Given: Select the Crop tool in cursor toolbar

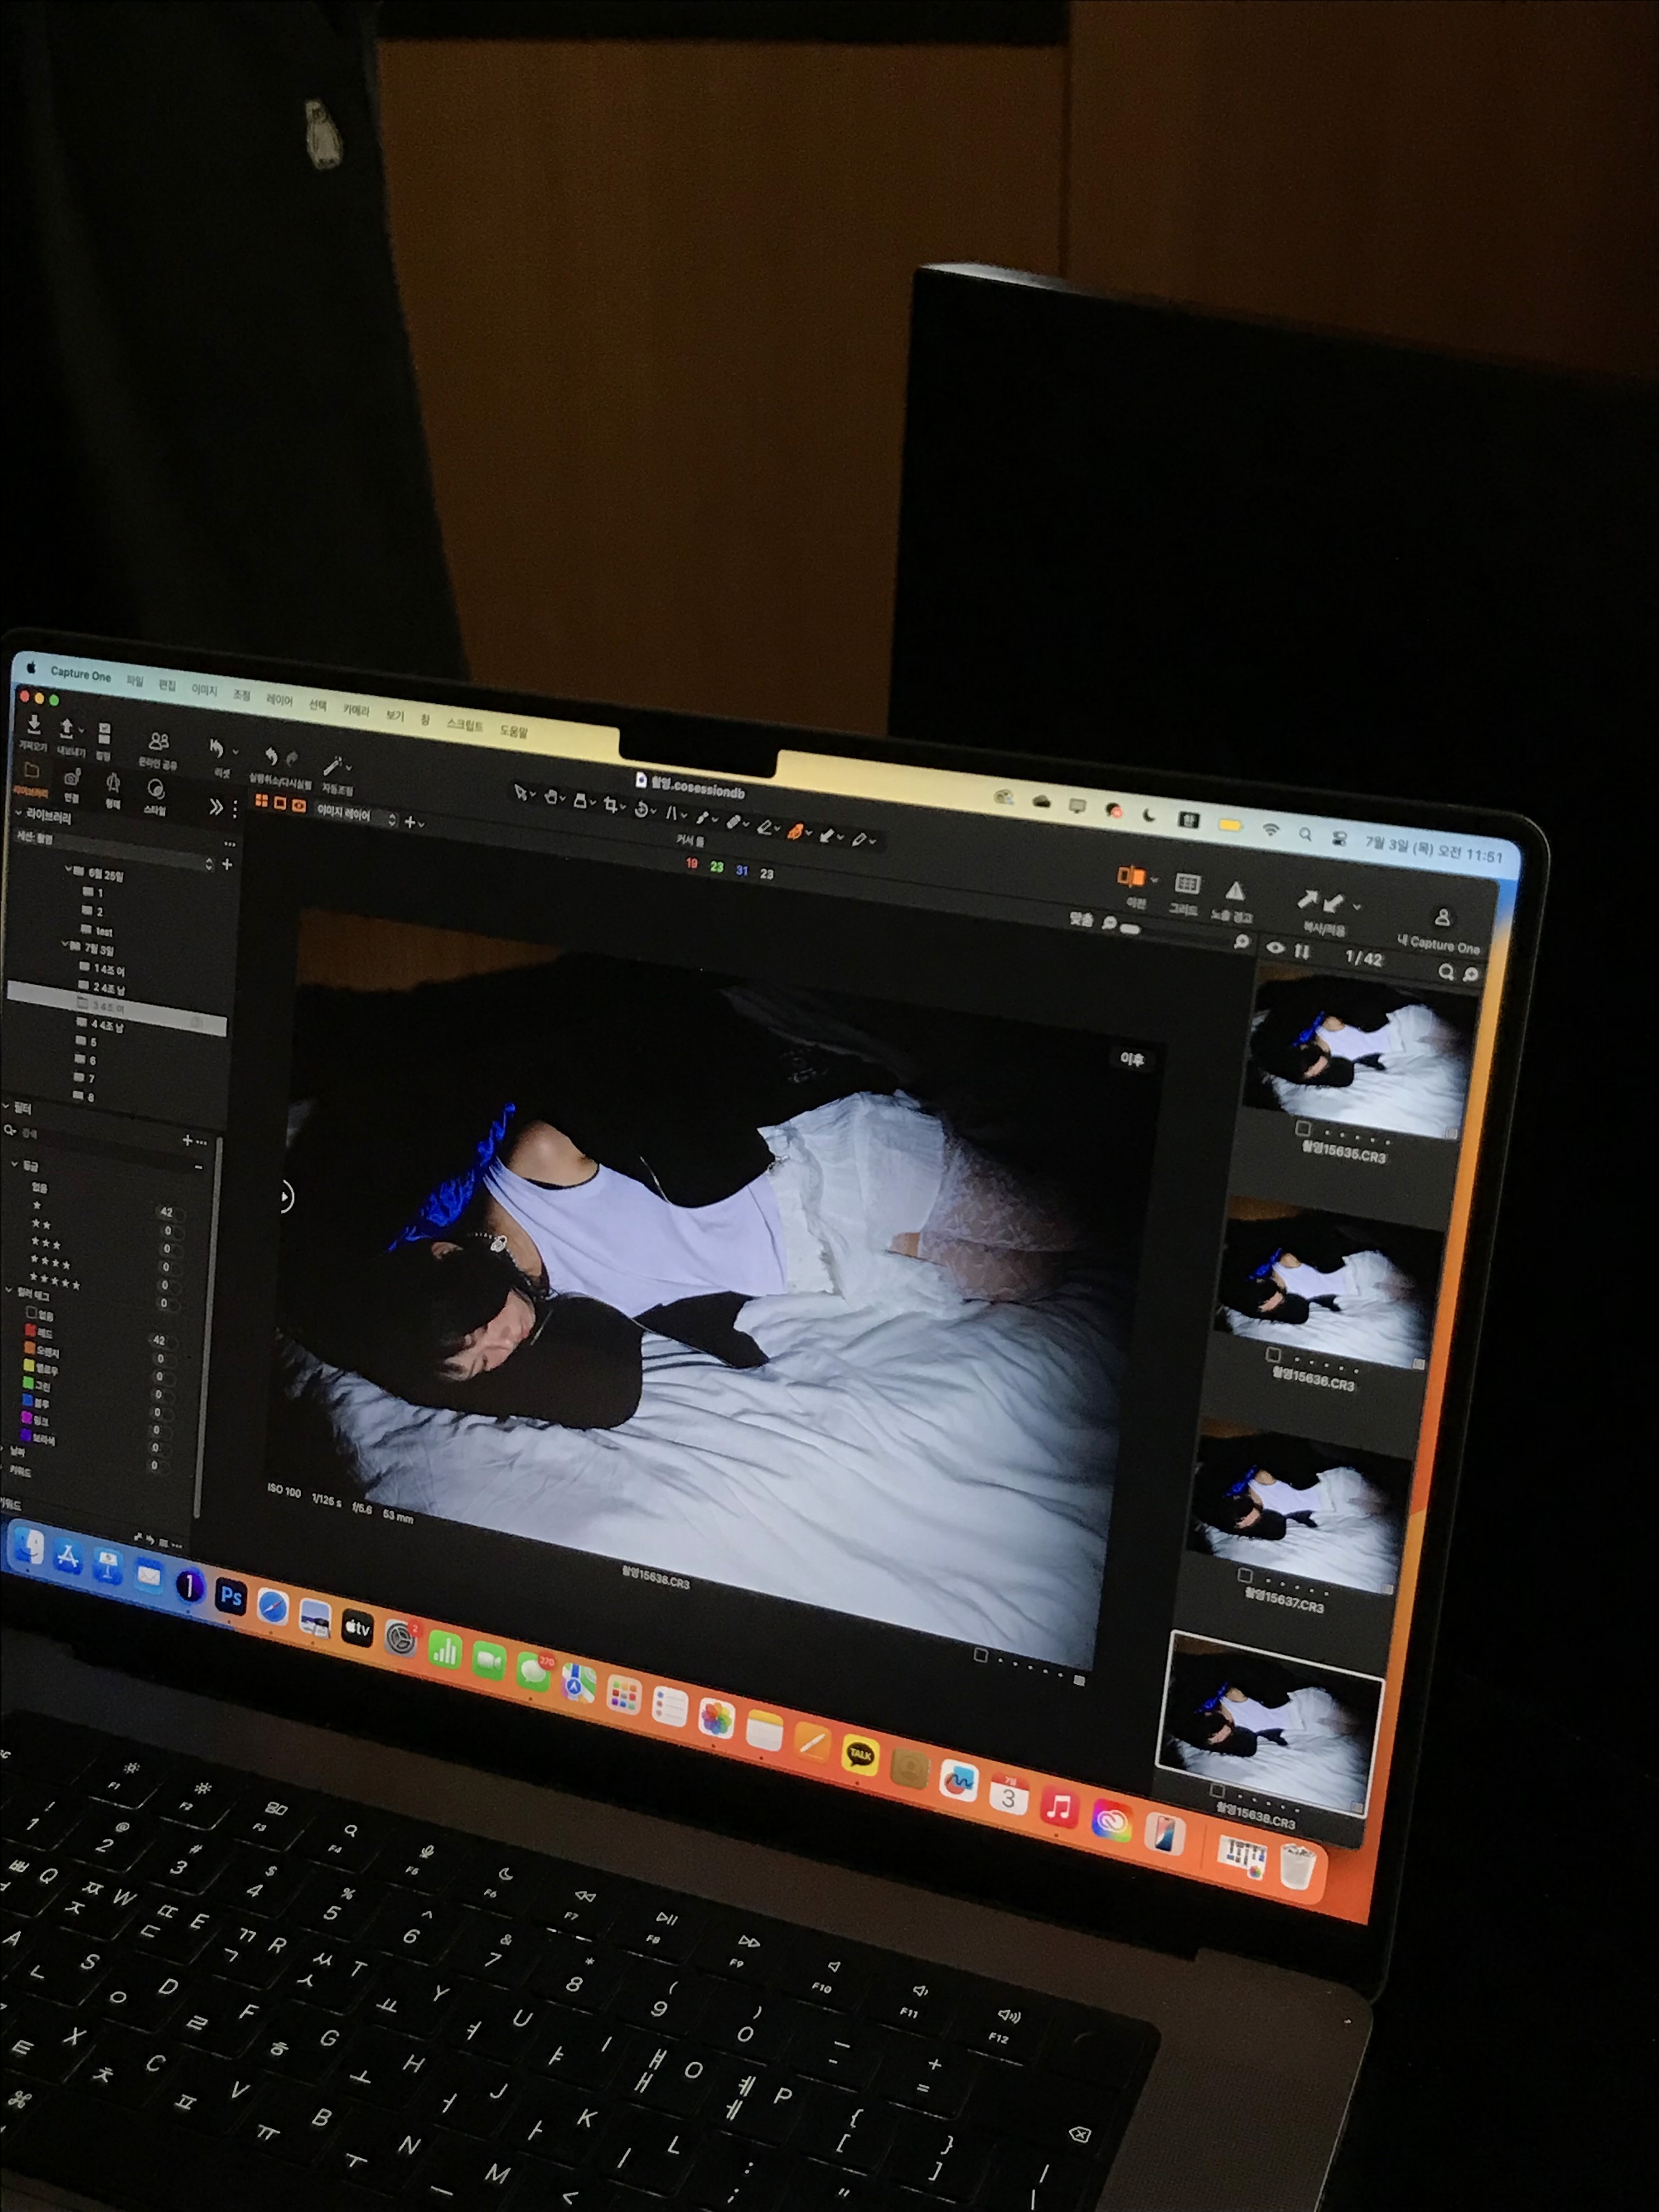Looking at the screenshot, I should coord(610,806).
